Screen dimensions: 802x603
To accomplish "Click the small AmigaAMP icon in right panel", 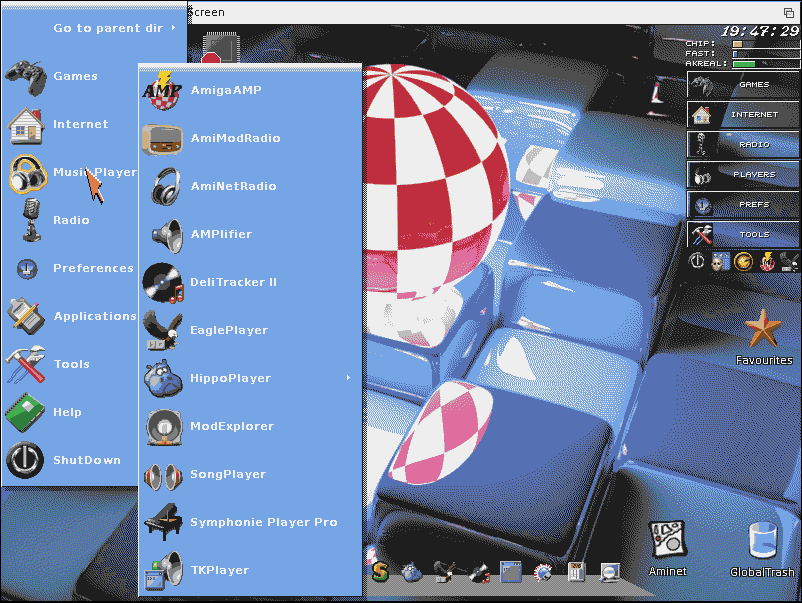I will 766,261.
